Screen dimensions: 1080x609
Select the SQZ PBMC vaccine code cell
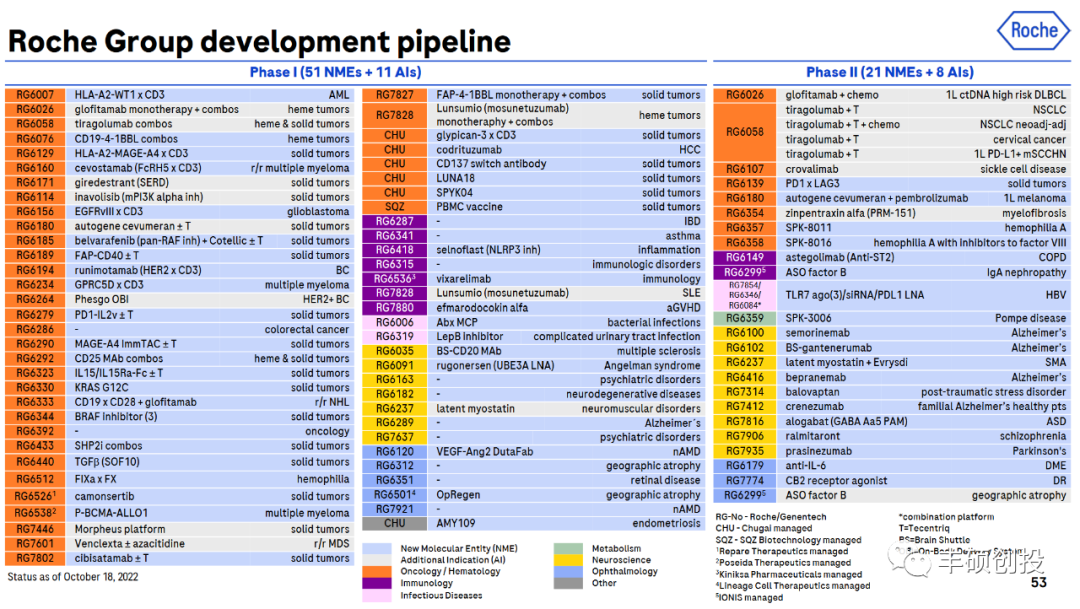395,207
